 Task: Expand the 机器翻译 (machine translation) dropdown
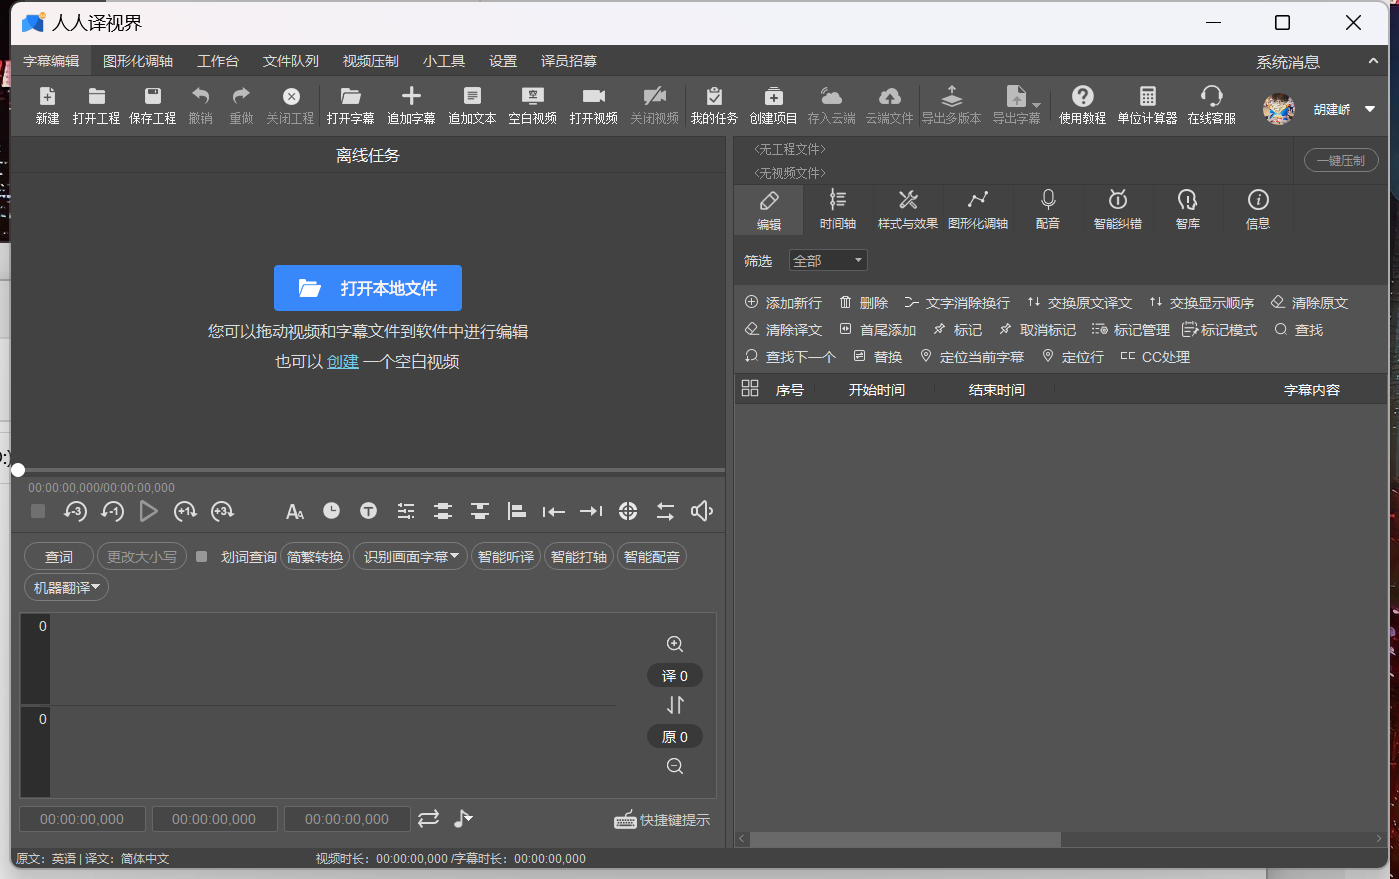(x=66, y=588)
